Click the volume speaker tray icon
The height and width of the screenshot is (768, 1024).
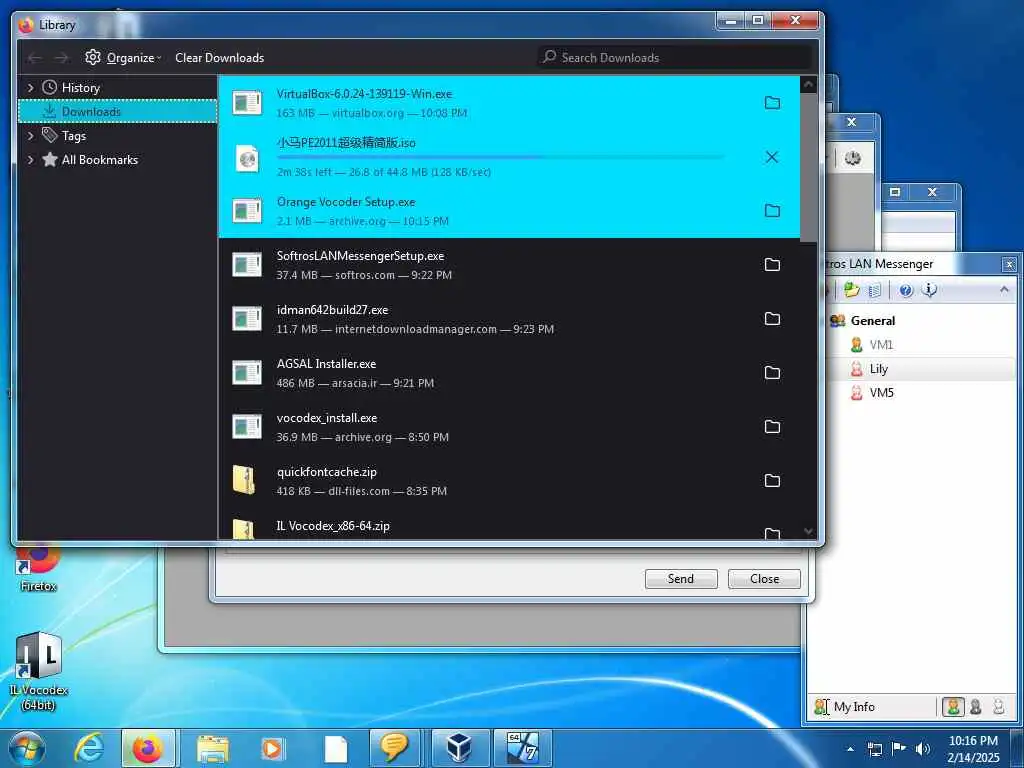(922, 749)
